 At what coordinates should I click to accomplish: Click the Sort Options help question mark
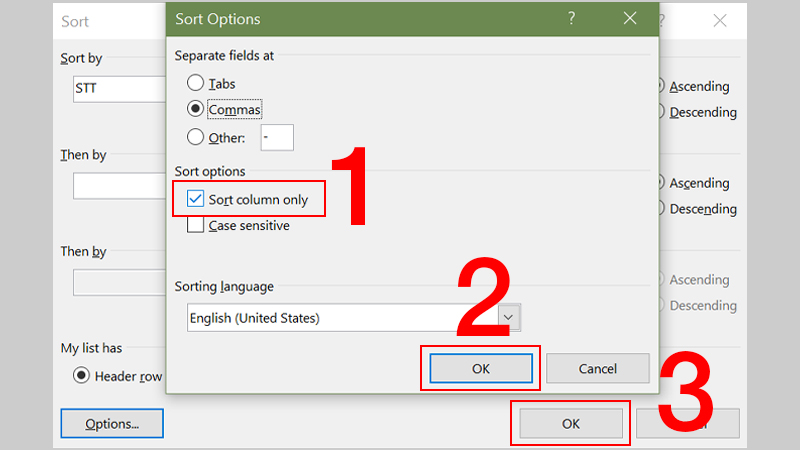(x=571, y=18)
